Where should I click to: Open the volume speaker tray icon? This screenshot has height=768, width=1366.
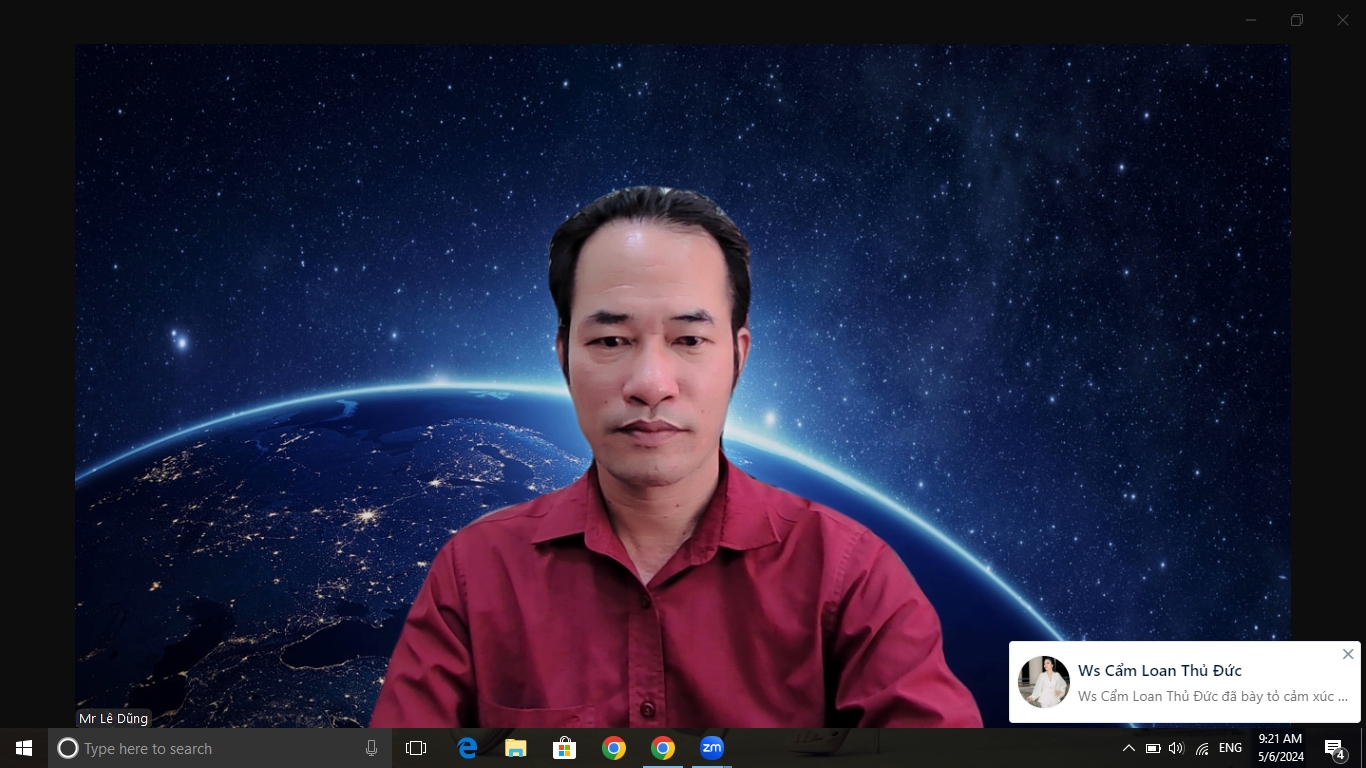[1176, 748]
